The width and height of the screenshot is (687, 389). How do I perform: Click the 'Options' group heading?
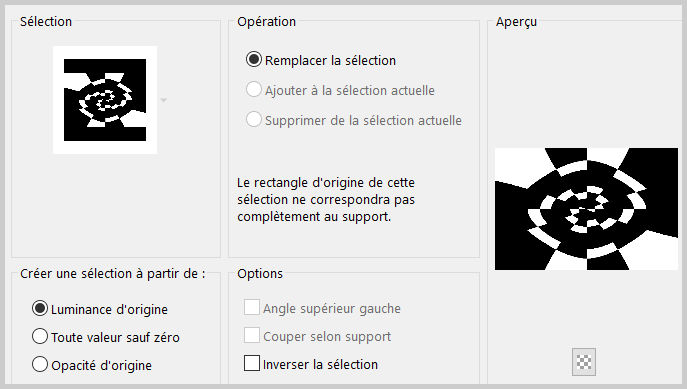(x=260, y=274)
